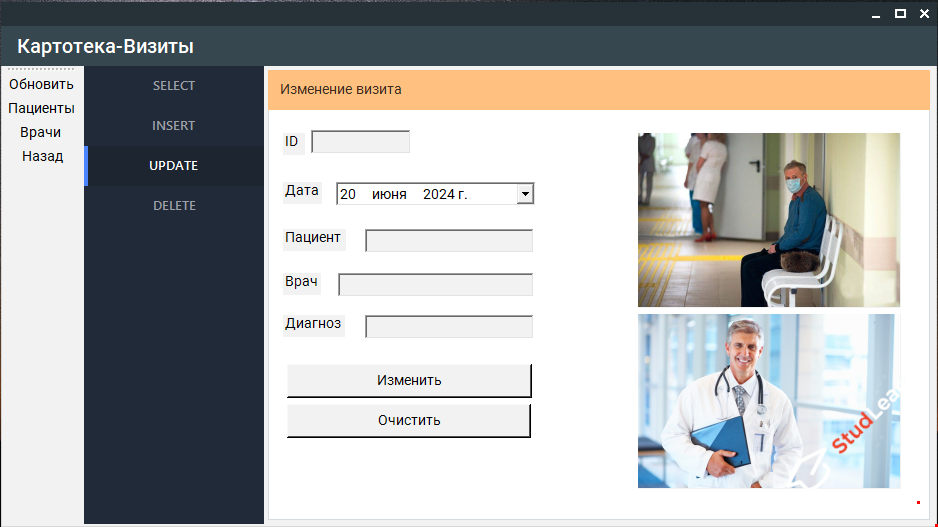This screenshot has width=938, height=527.
Task: Focus the Врач input field
Action: click(x=436, y=285)
